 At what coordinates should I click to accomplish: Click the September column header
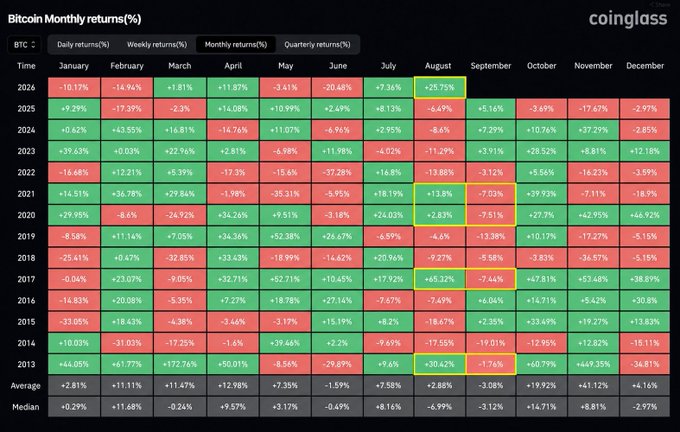click(x=491, y=66)
